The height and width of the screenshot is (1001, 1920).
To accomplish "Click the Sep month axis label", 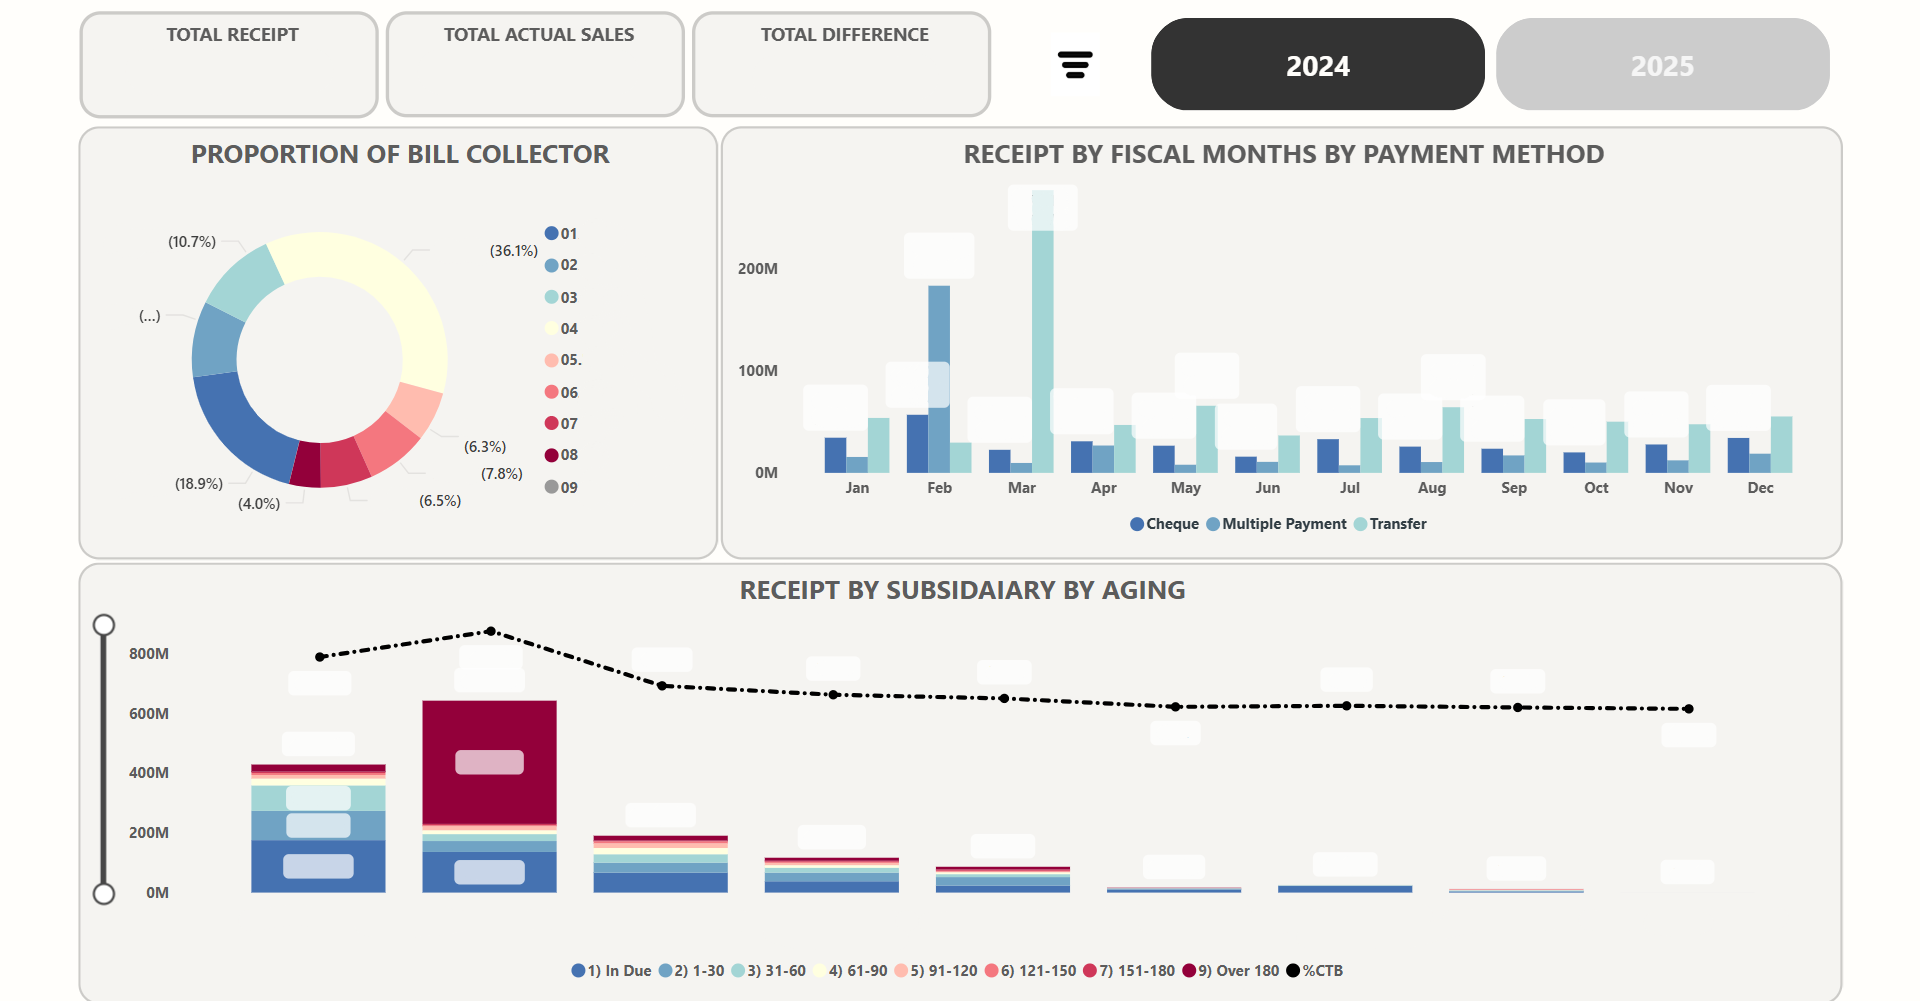I will (1514, 488).
